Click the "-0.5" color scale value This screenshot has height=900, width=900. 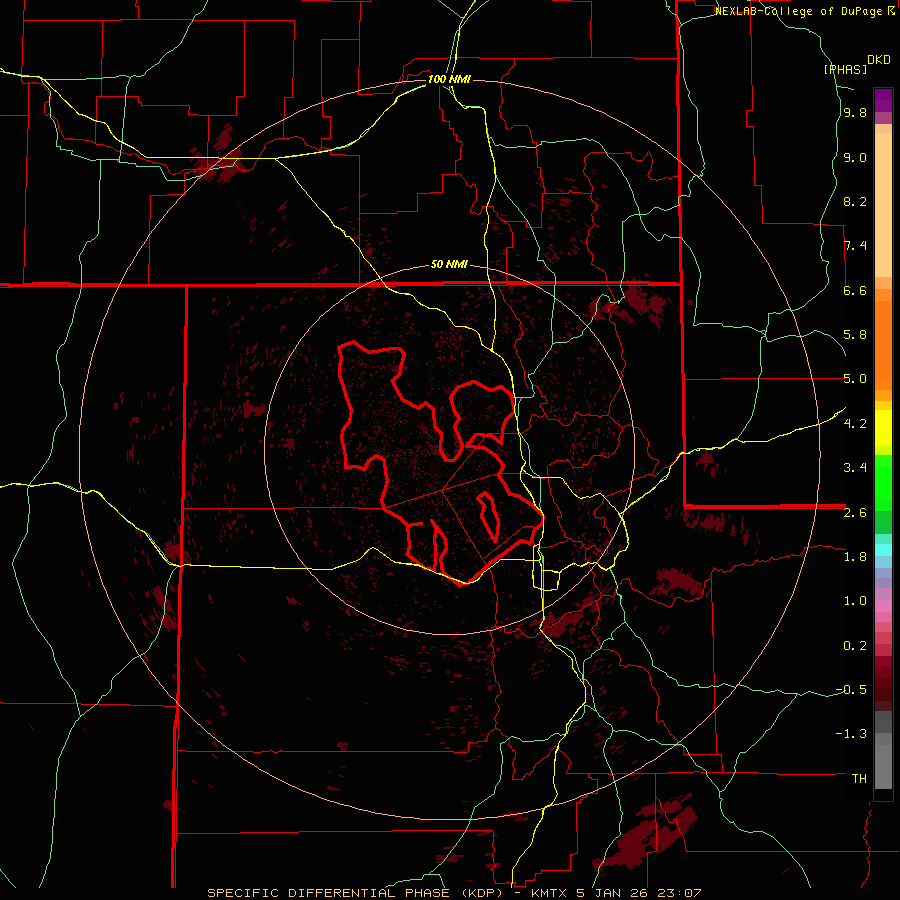pos(851,690)
